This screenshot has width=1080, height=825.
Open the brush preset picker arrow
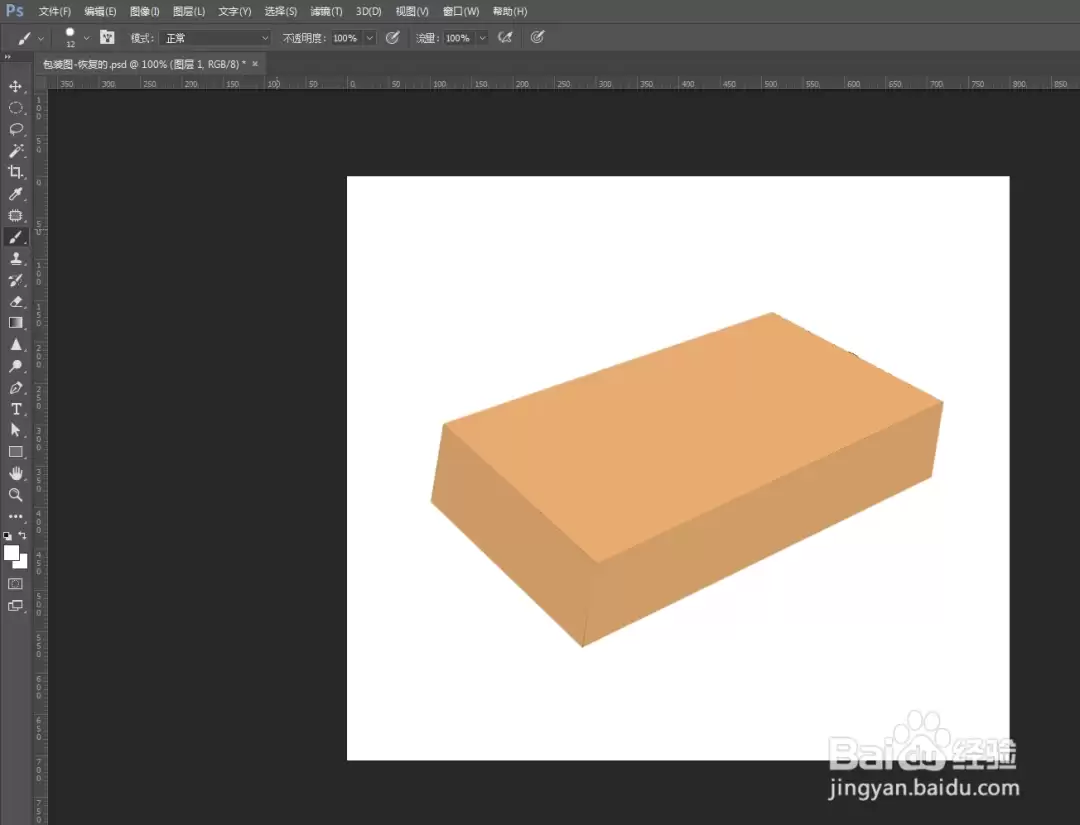point(86,38)
